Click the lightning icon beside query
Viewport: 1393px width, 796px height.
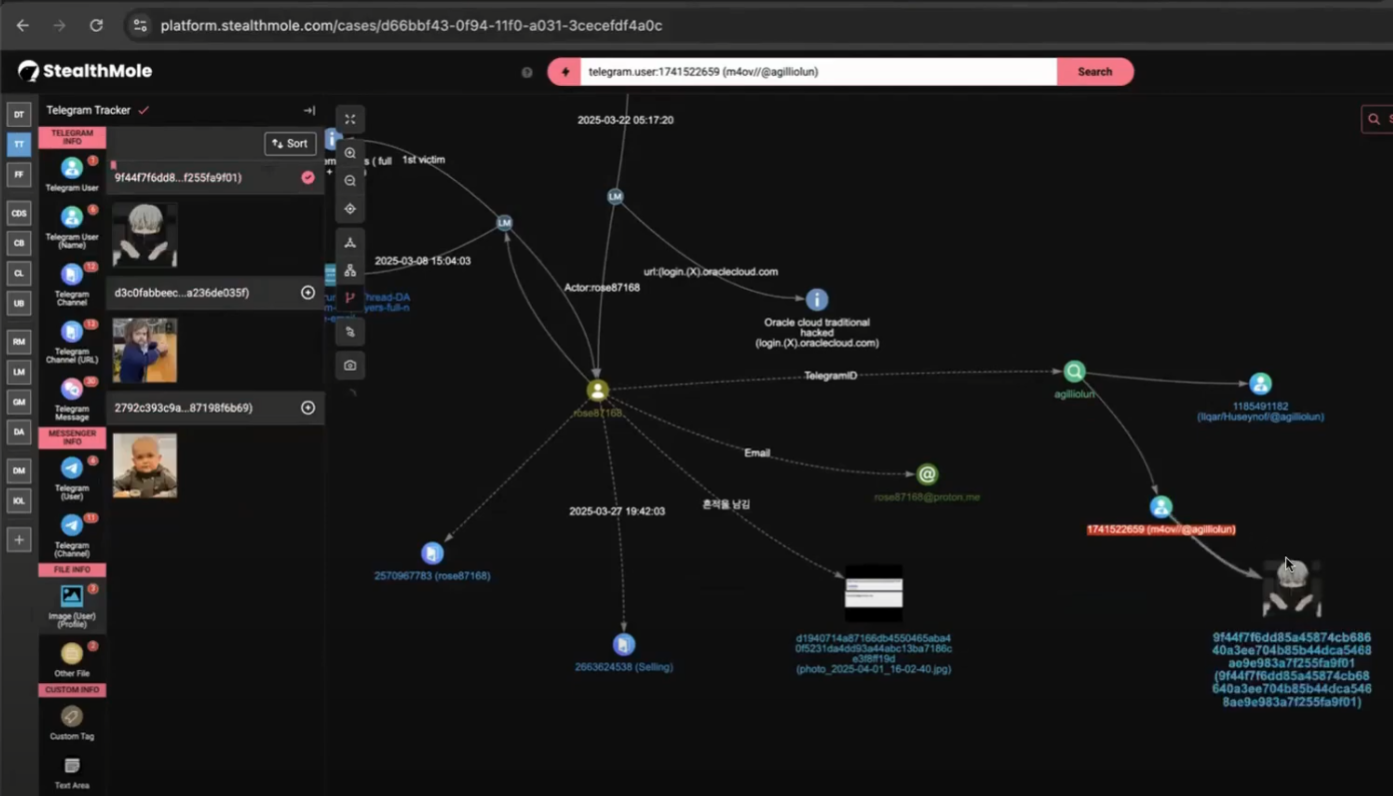[x=565, y=72]
